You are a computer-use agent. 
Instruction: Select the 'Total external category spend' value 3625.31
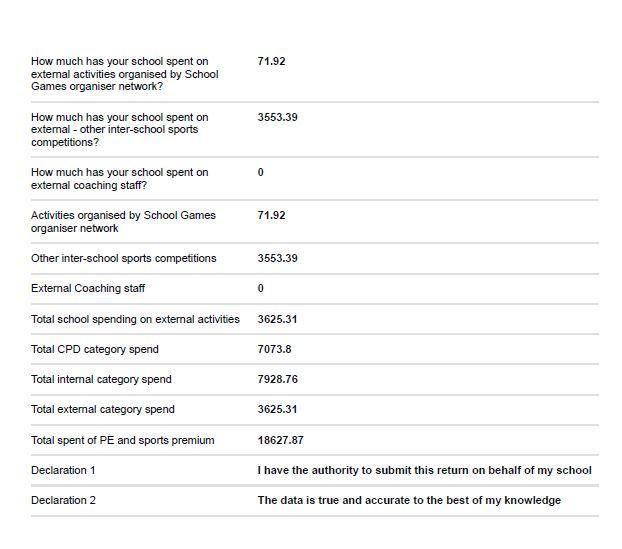(x=277, y=409)
